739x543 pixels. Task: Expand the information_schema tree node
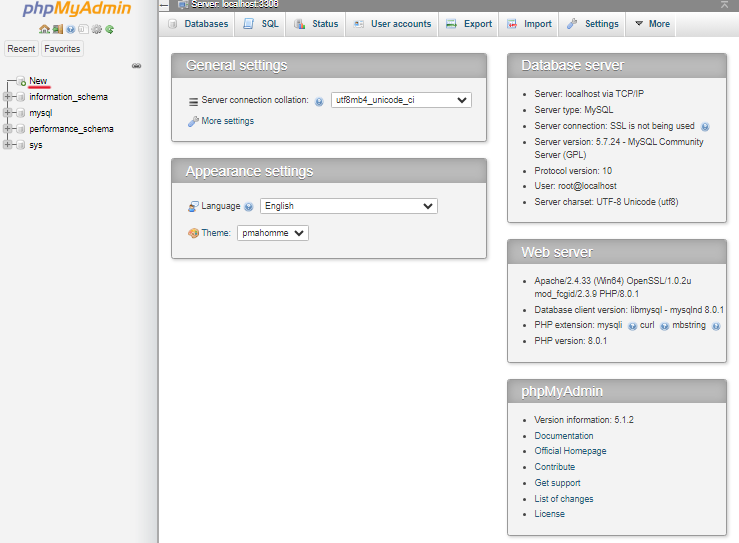pyautogui.click(x=7, y=97)
